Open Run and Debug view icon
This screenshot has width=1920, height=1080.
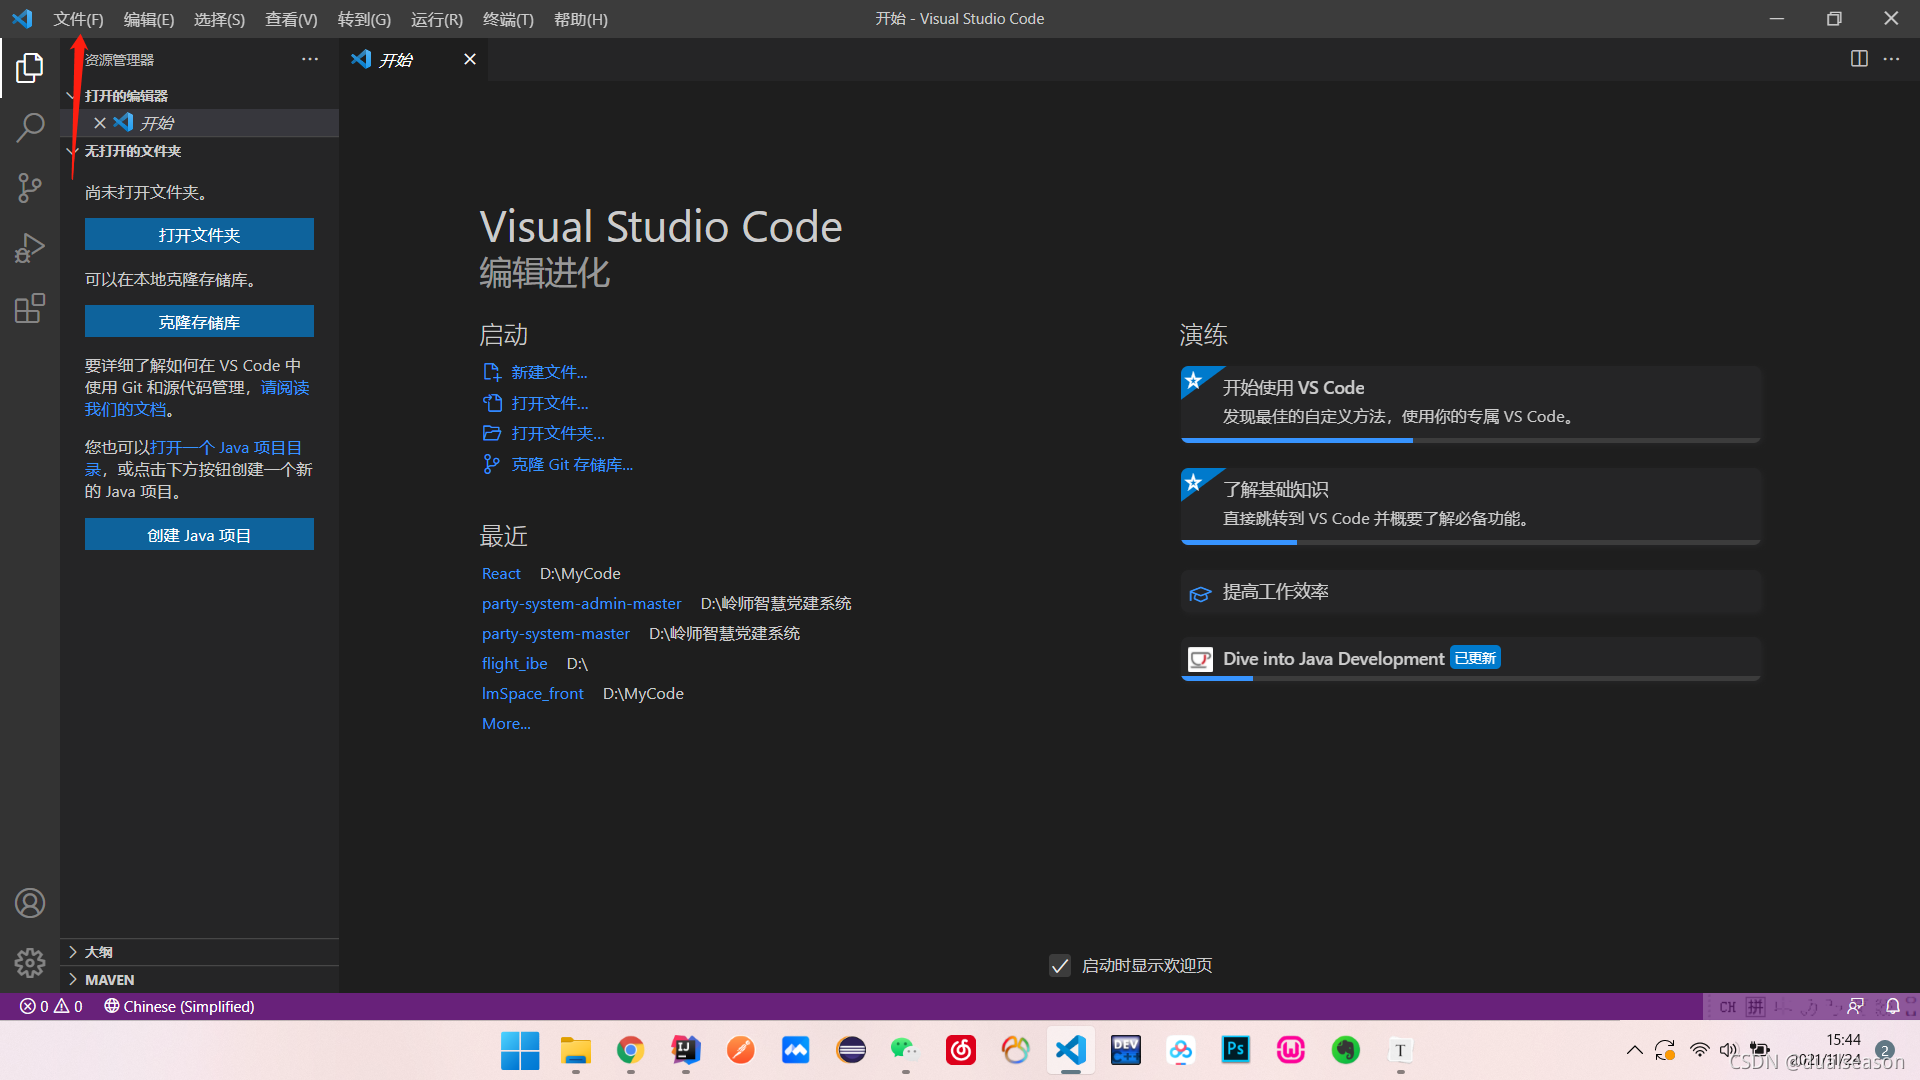(30, 248)
